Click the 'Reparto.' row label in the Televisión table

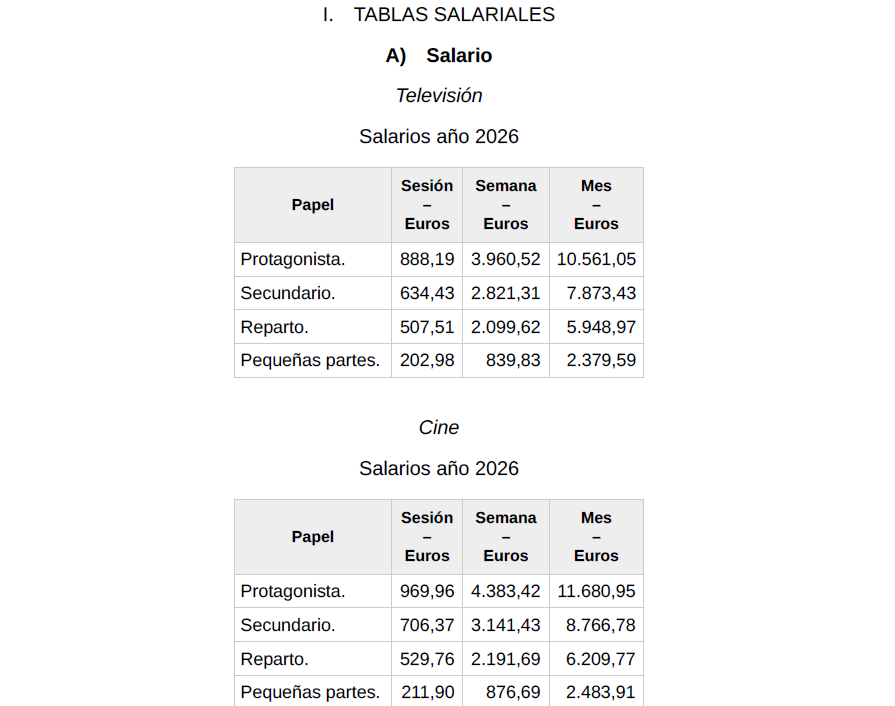275,327
